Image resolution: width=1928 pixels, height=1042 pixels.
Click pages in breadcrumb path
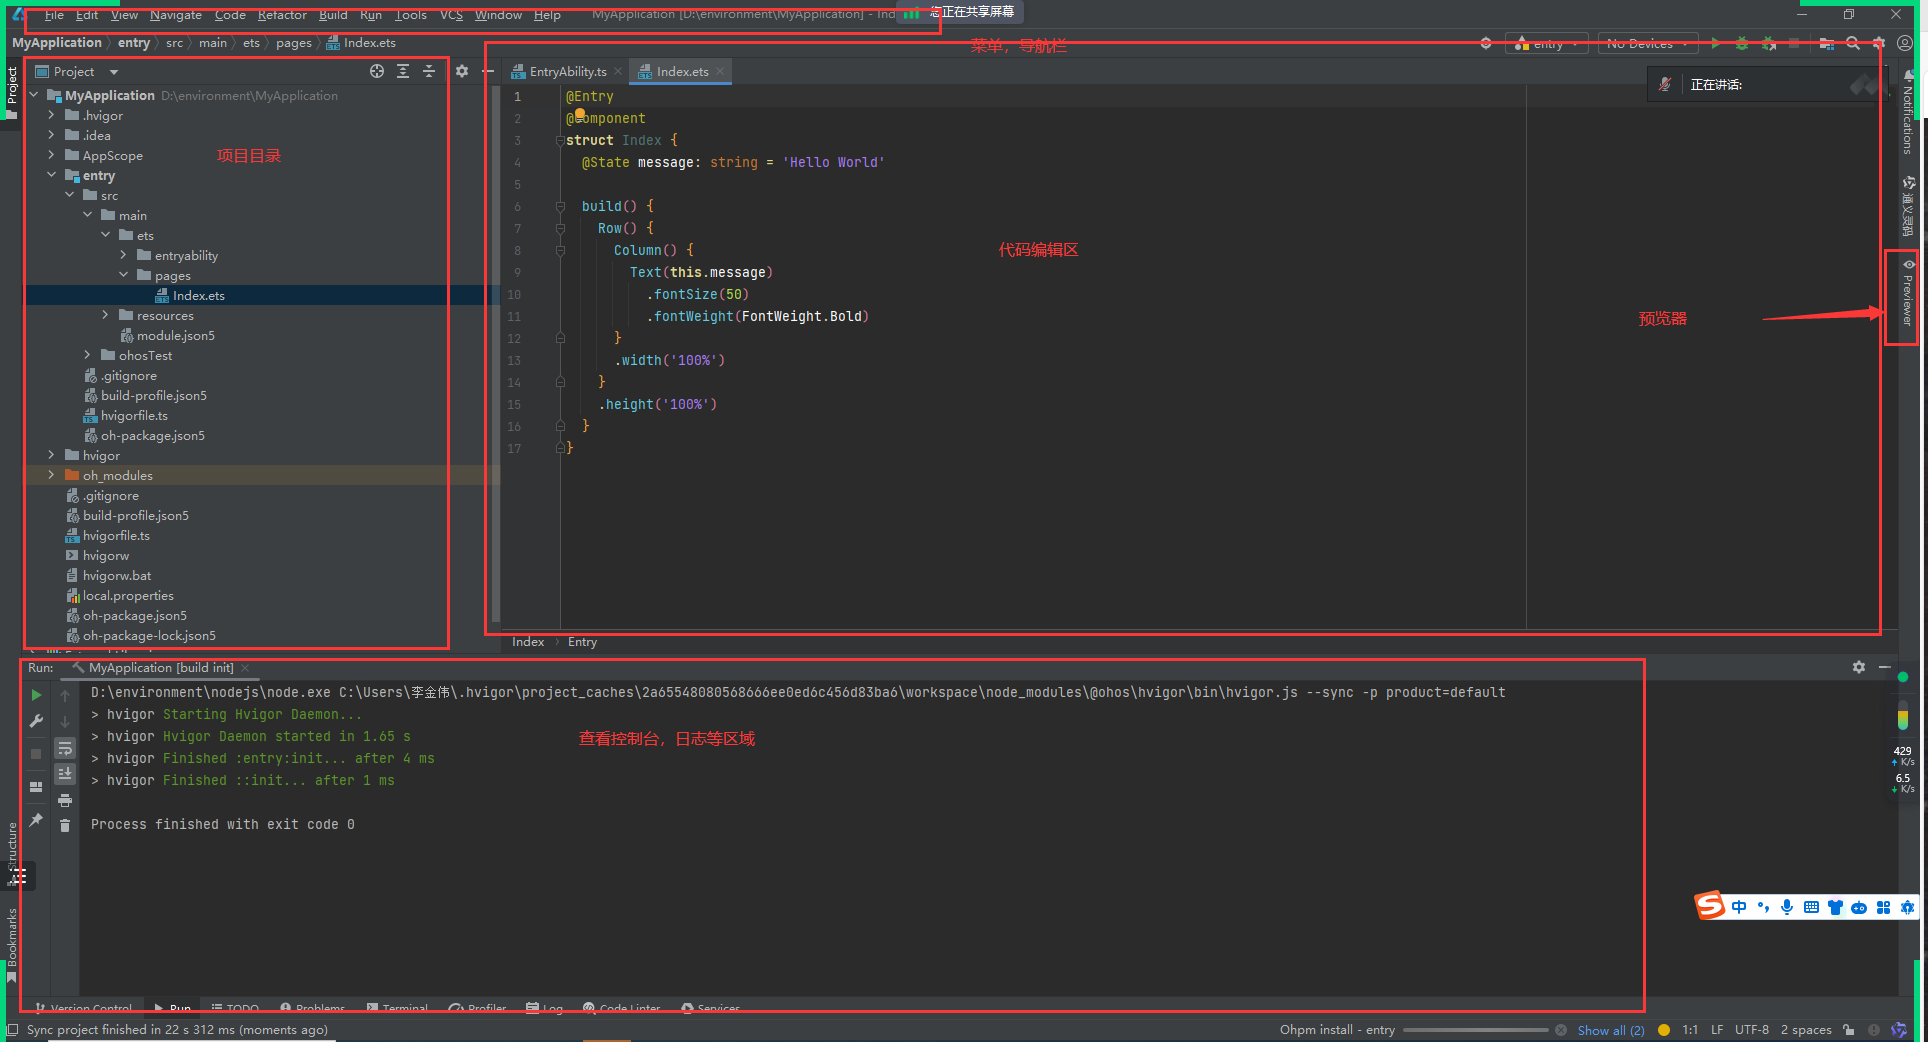(x=294, y=43)
